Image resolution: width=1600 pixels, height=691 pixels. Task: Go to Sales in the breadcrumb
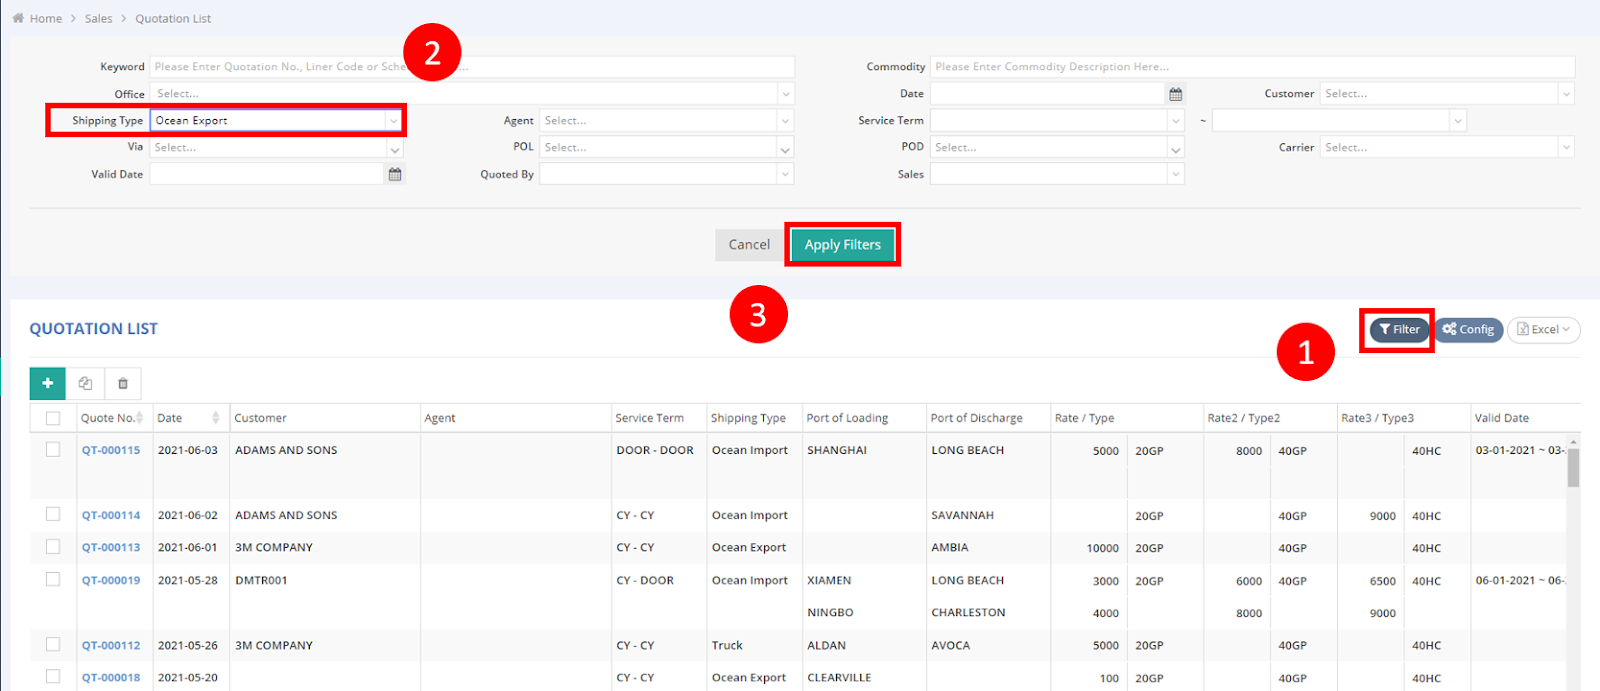pyautogui.click(x=98, y=18)
